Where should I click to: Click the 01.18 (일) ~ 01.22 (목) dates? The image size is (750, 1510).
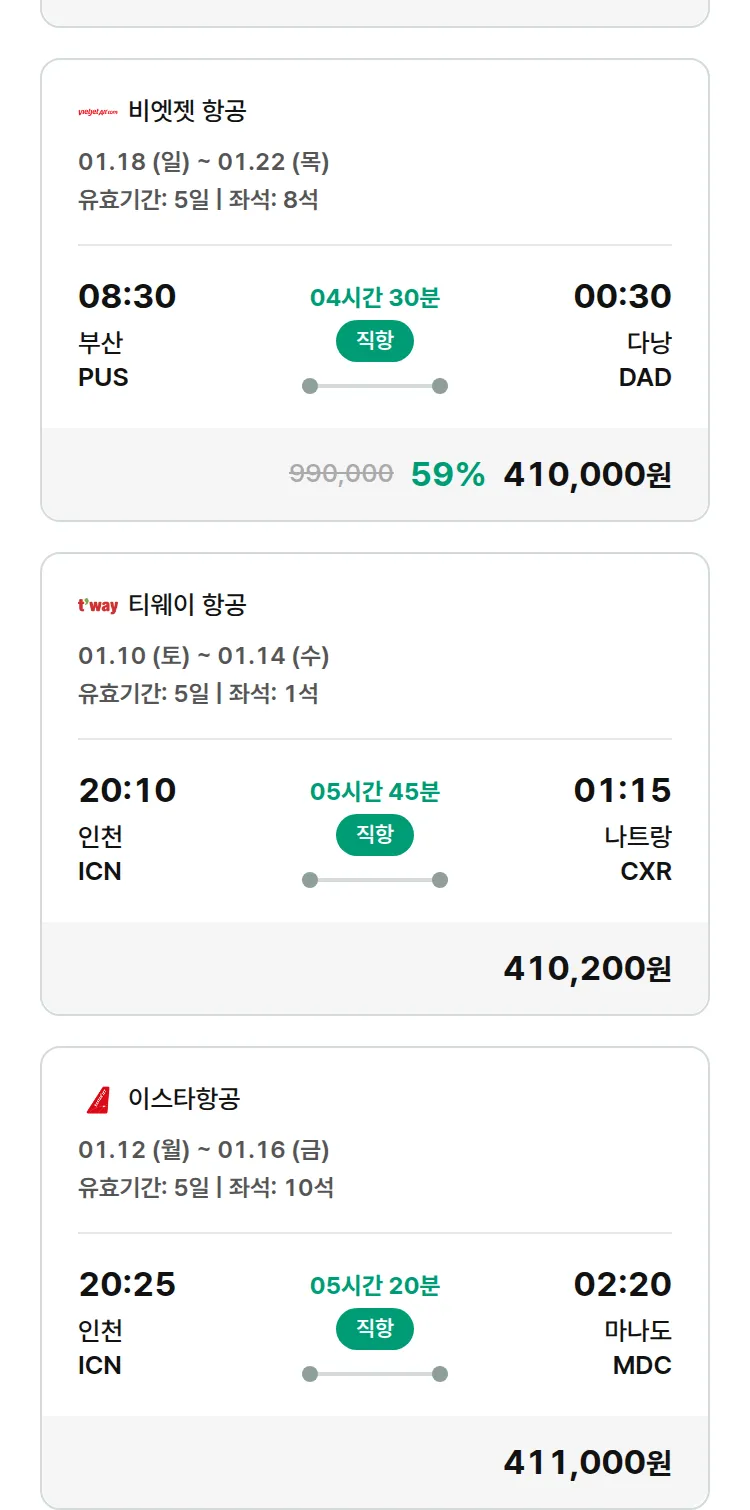(x=204, y=162)
